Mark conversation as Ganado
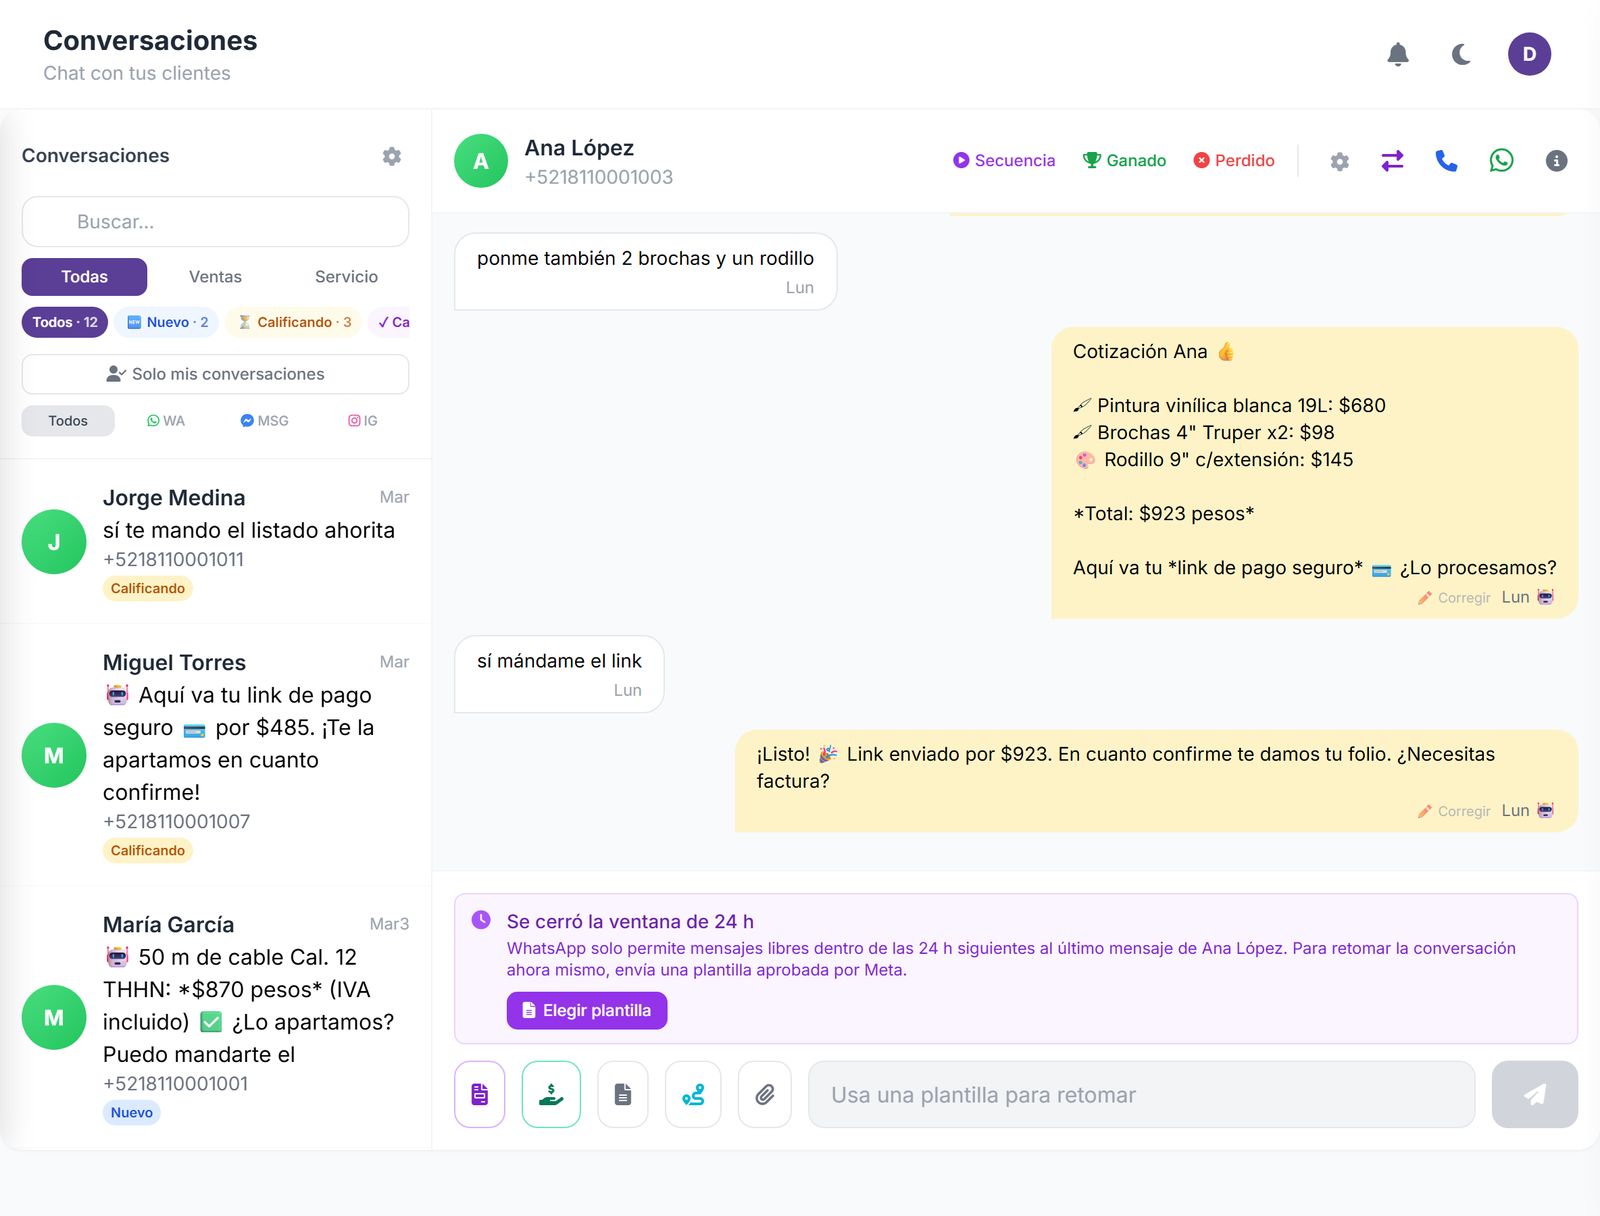The image size is (1600, 1216). 1125,160
